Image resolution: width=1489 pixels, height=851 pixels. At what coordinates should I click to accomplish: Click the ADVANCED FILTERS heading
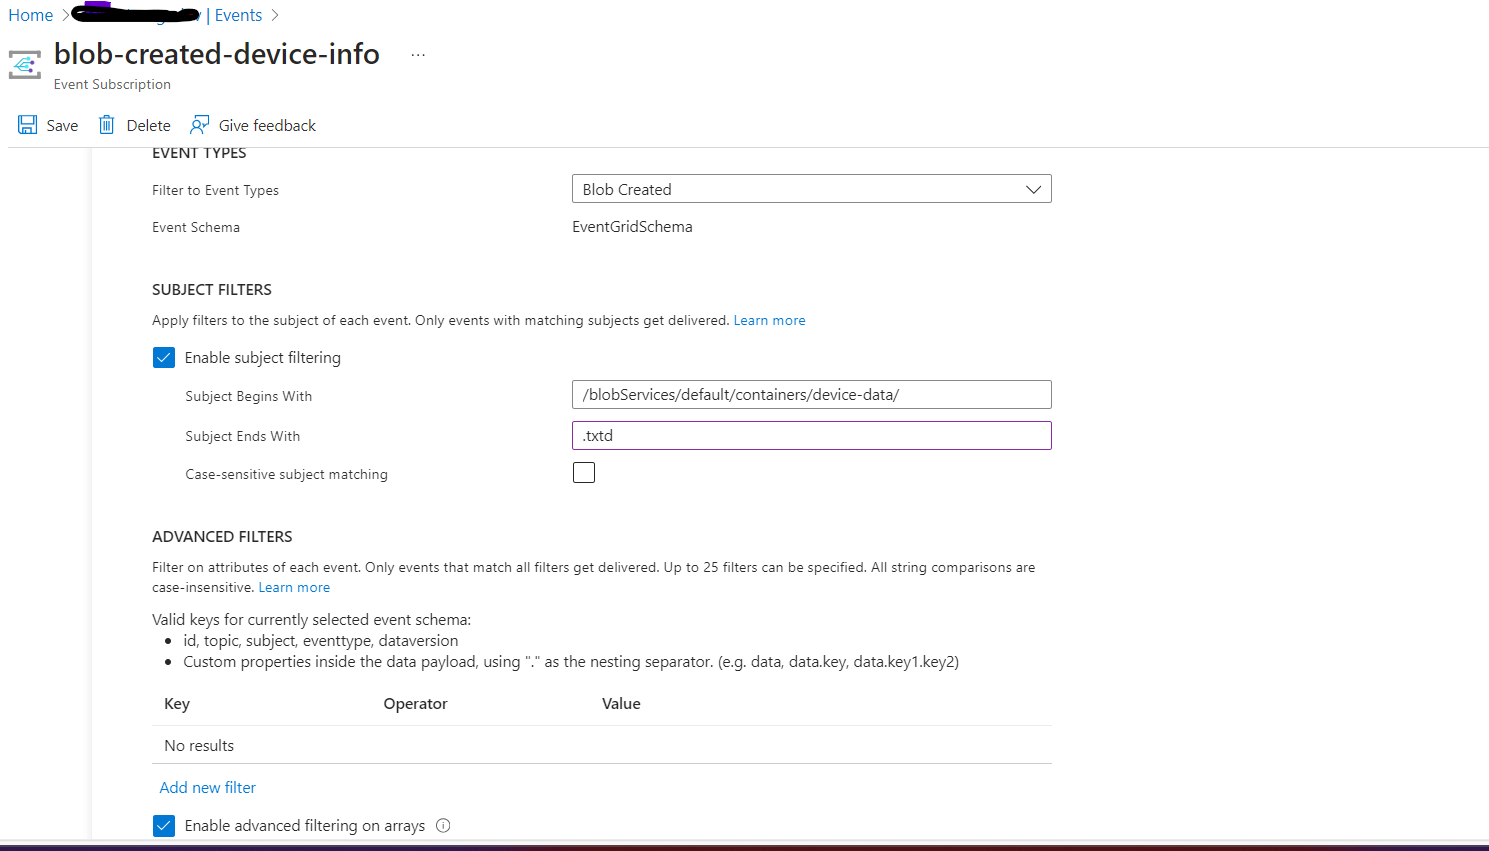(222, 536)
